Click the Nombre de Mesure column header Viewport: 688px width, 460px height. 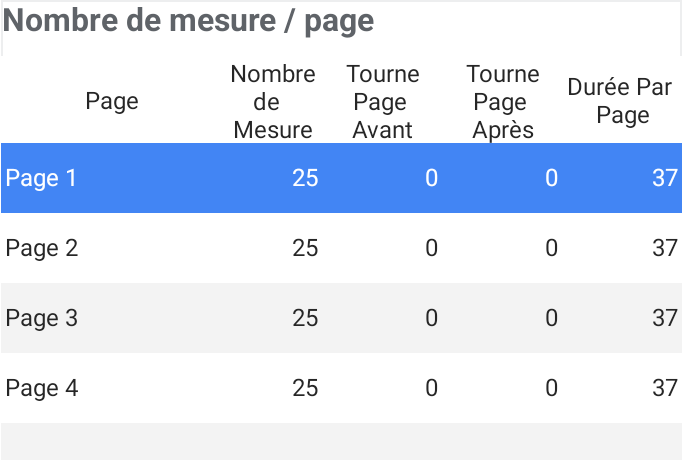[273, 102]
